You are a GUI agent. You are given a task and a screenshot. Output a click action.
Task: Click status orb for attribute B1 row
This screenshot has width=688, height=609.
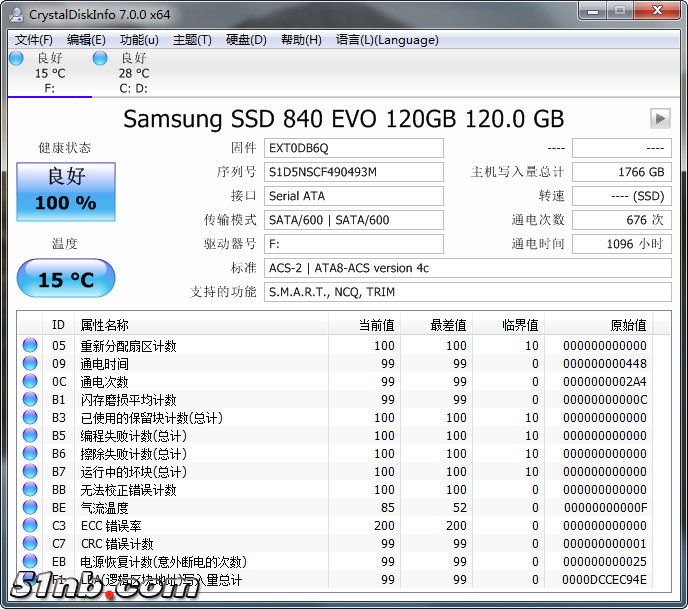pos(30,400)
